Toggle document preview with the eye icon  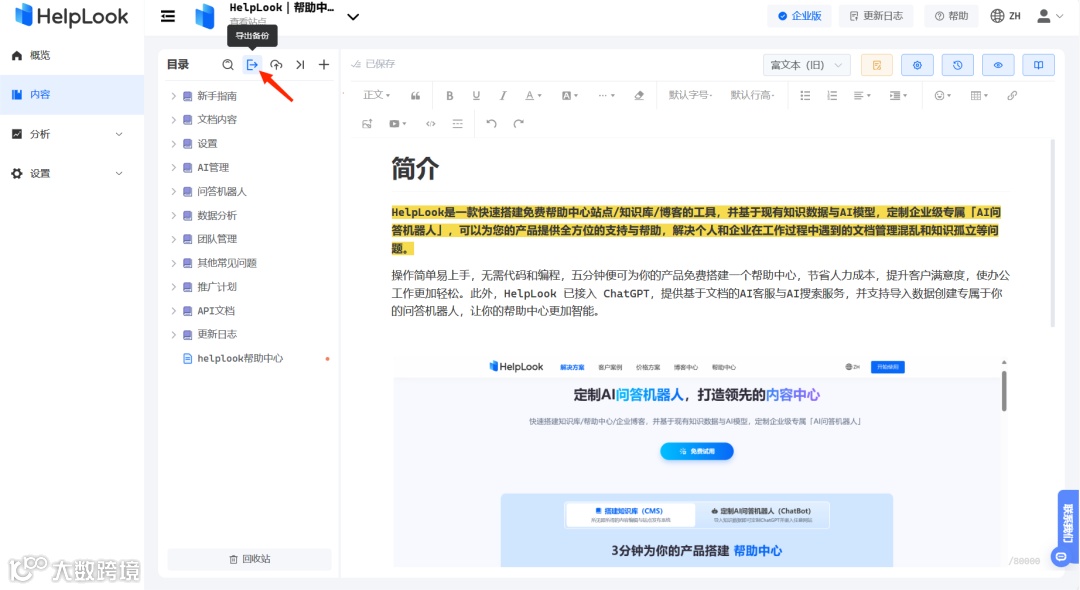coord(997,64)
